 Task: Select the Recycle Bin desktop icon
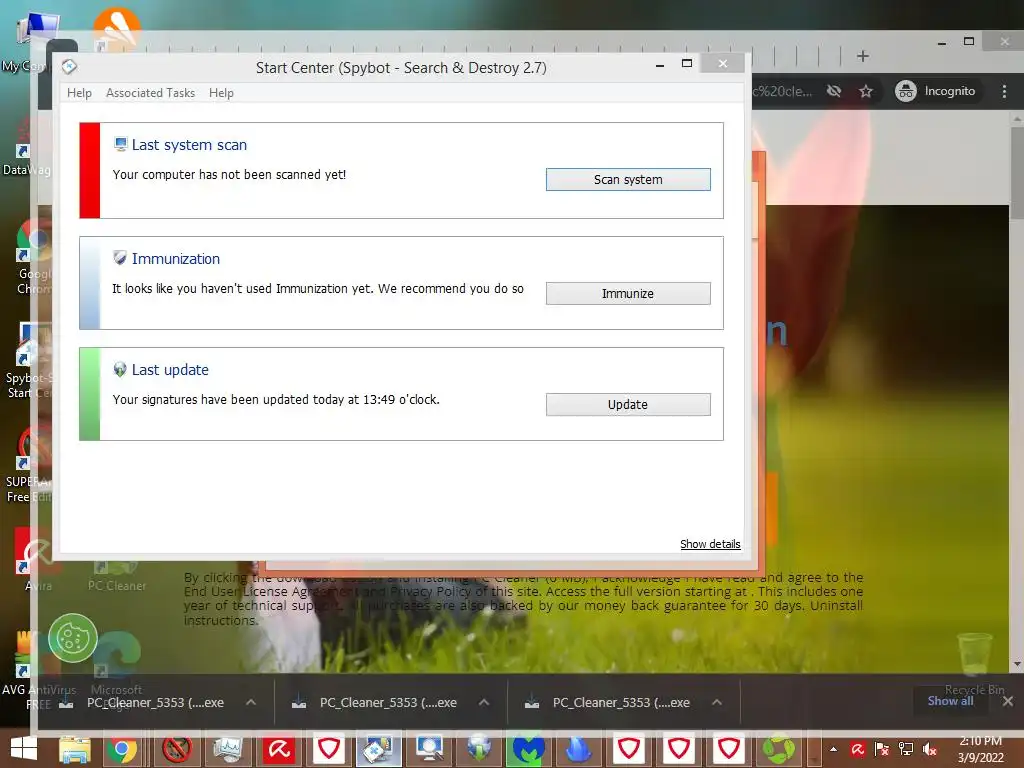click(x=974, y=664)
